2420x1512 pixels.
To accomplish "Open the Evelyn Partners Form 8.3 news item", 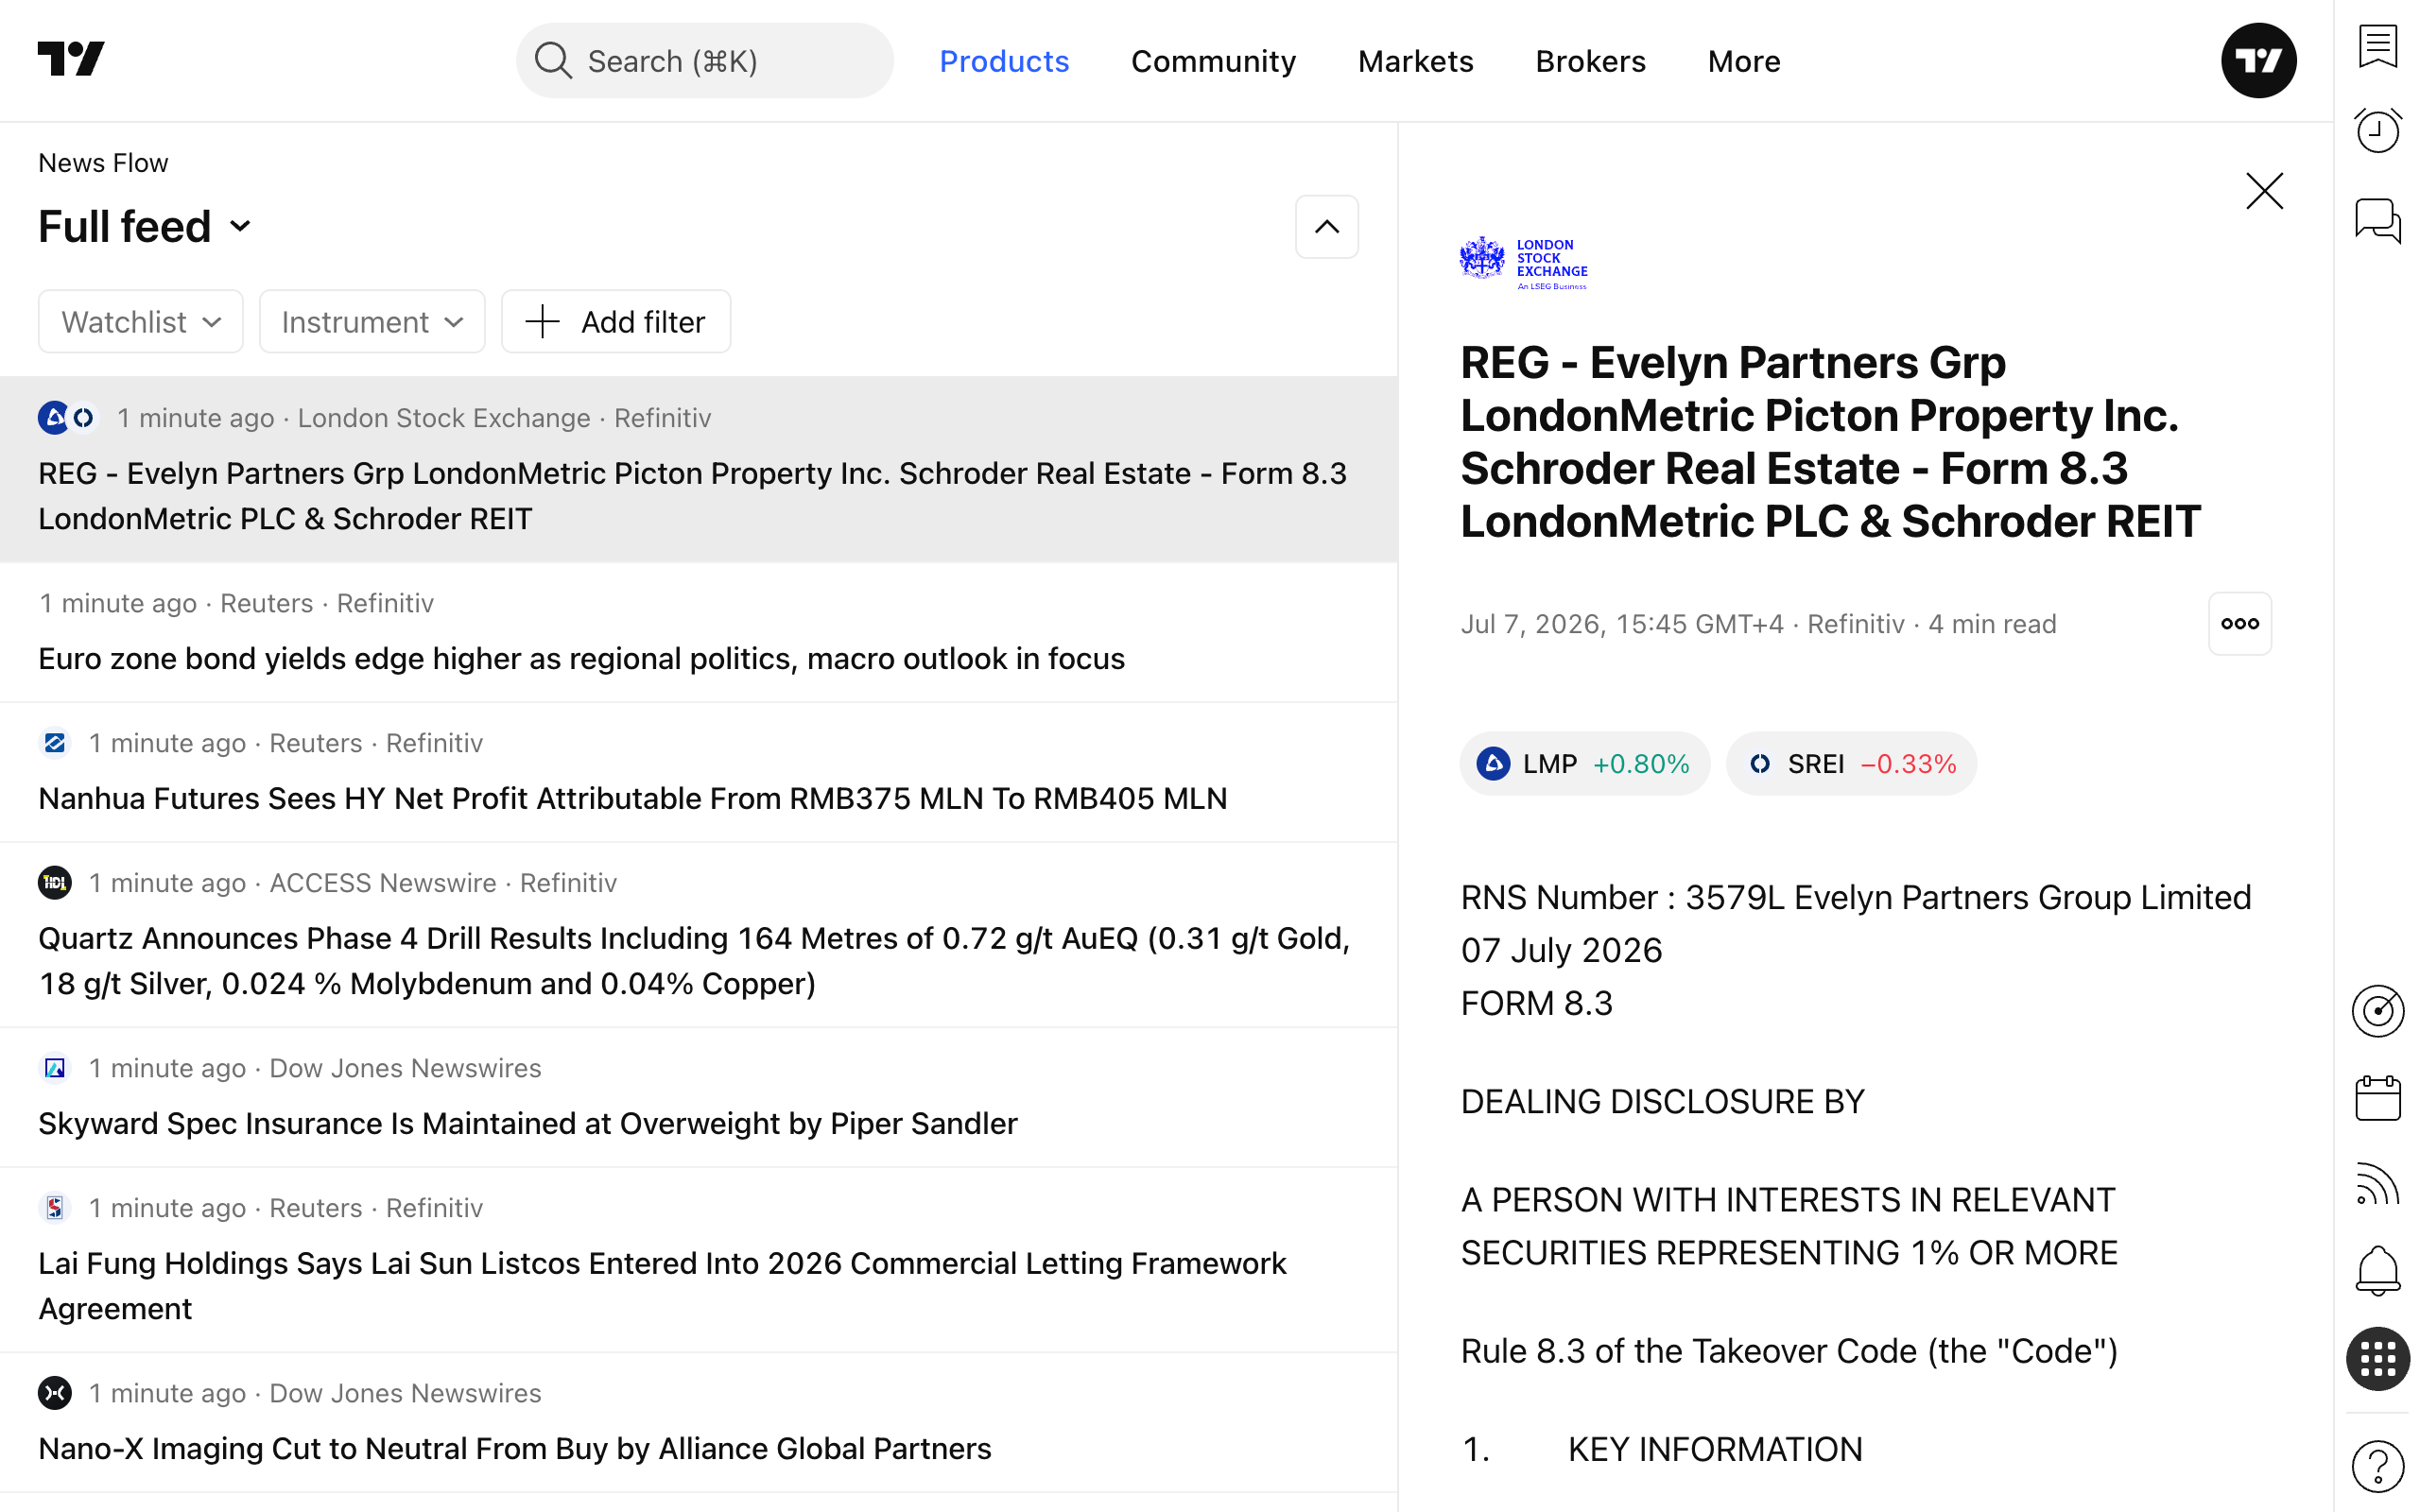I will click(x=698, y=469).
